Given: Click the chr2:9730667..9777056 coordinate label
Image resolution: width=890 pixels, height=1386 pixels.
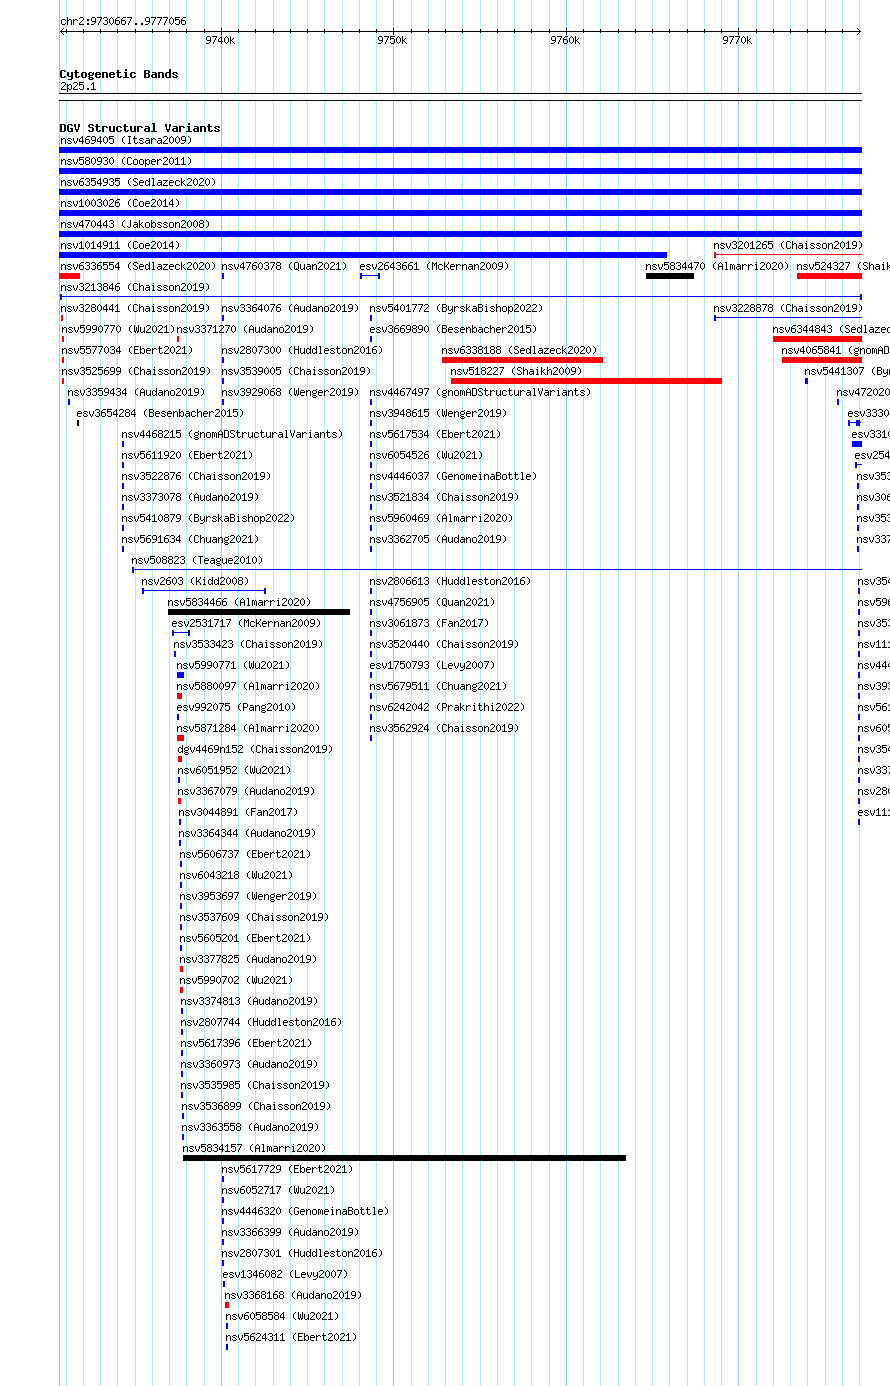Looking at the screenshot, I should click(123, 20).
